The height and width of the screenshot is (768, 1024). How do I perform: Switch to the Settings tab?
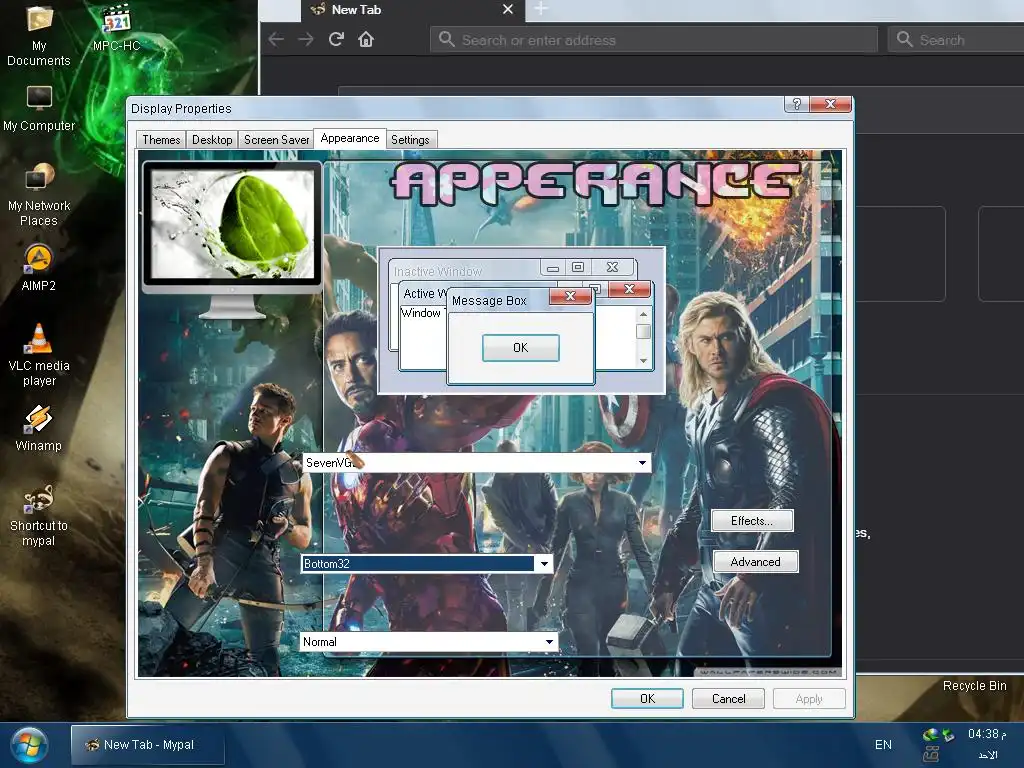pos(410,140)
